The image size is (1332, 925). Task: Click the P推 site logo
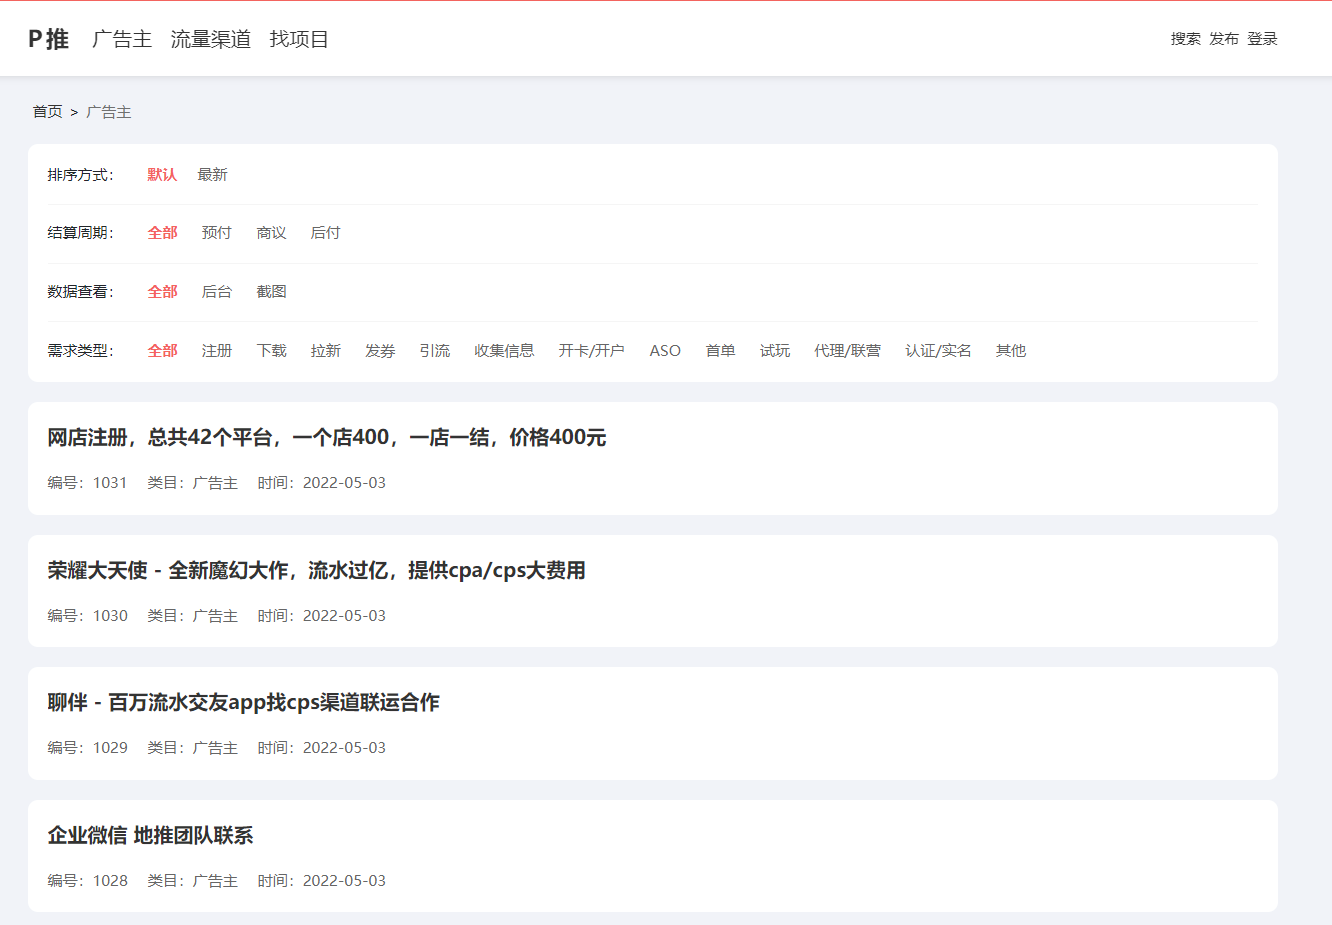click(48, 39)
